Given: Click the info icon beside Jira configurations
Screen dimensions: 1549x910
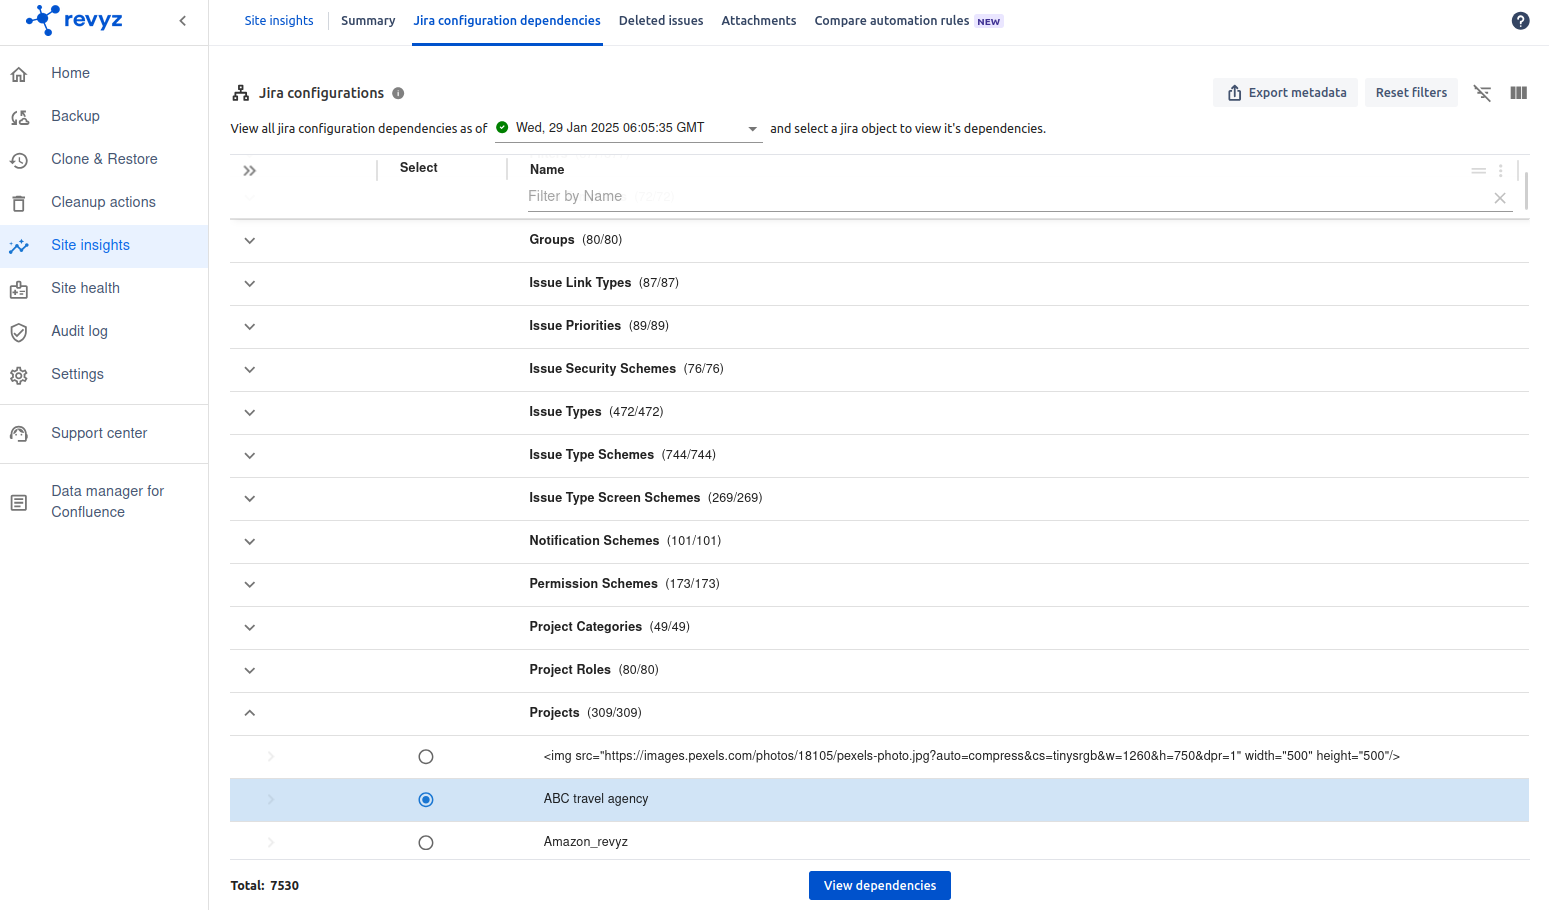Looking at the screenshot, I should 398,93.
